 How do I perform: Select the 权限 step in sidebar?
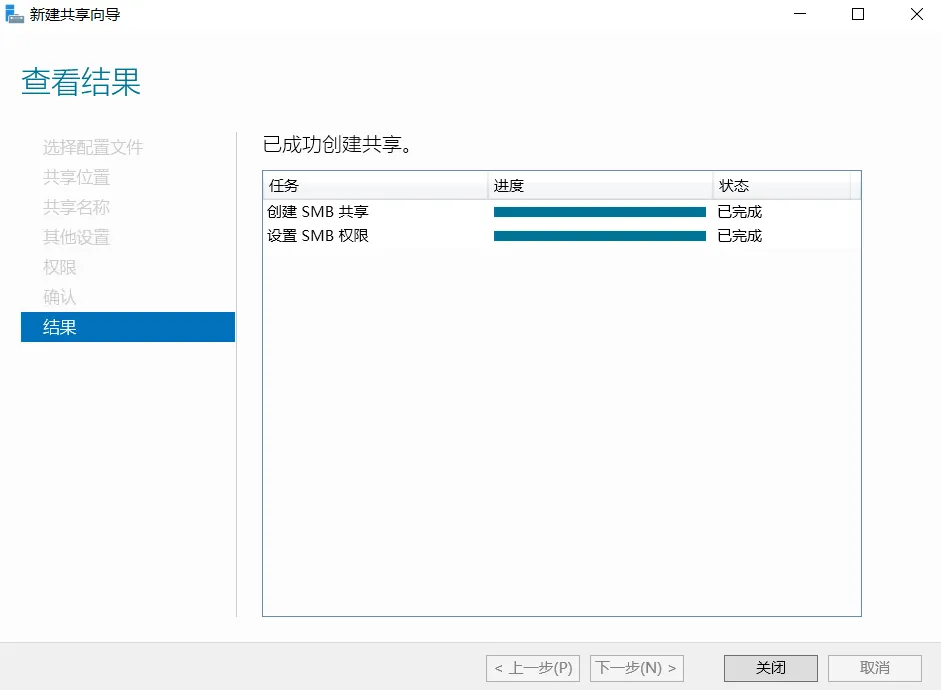click(x=60, y=268)
